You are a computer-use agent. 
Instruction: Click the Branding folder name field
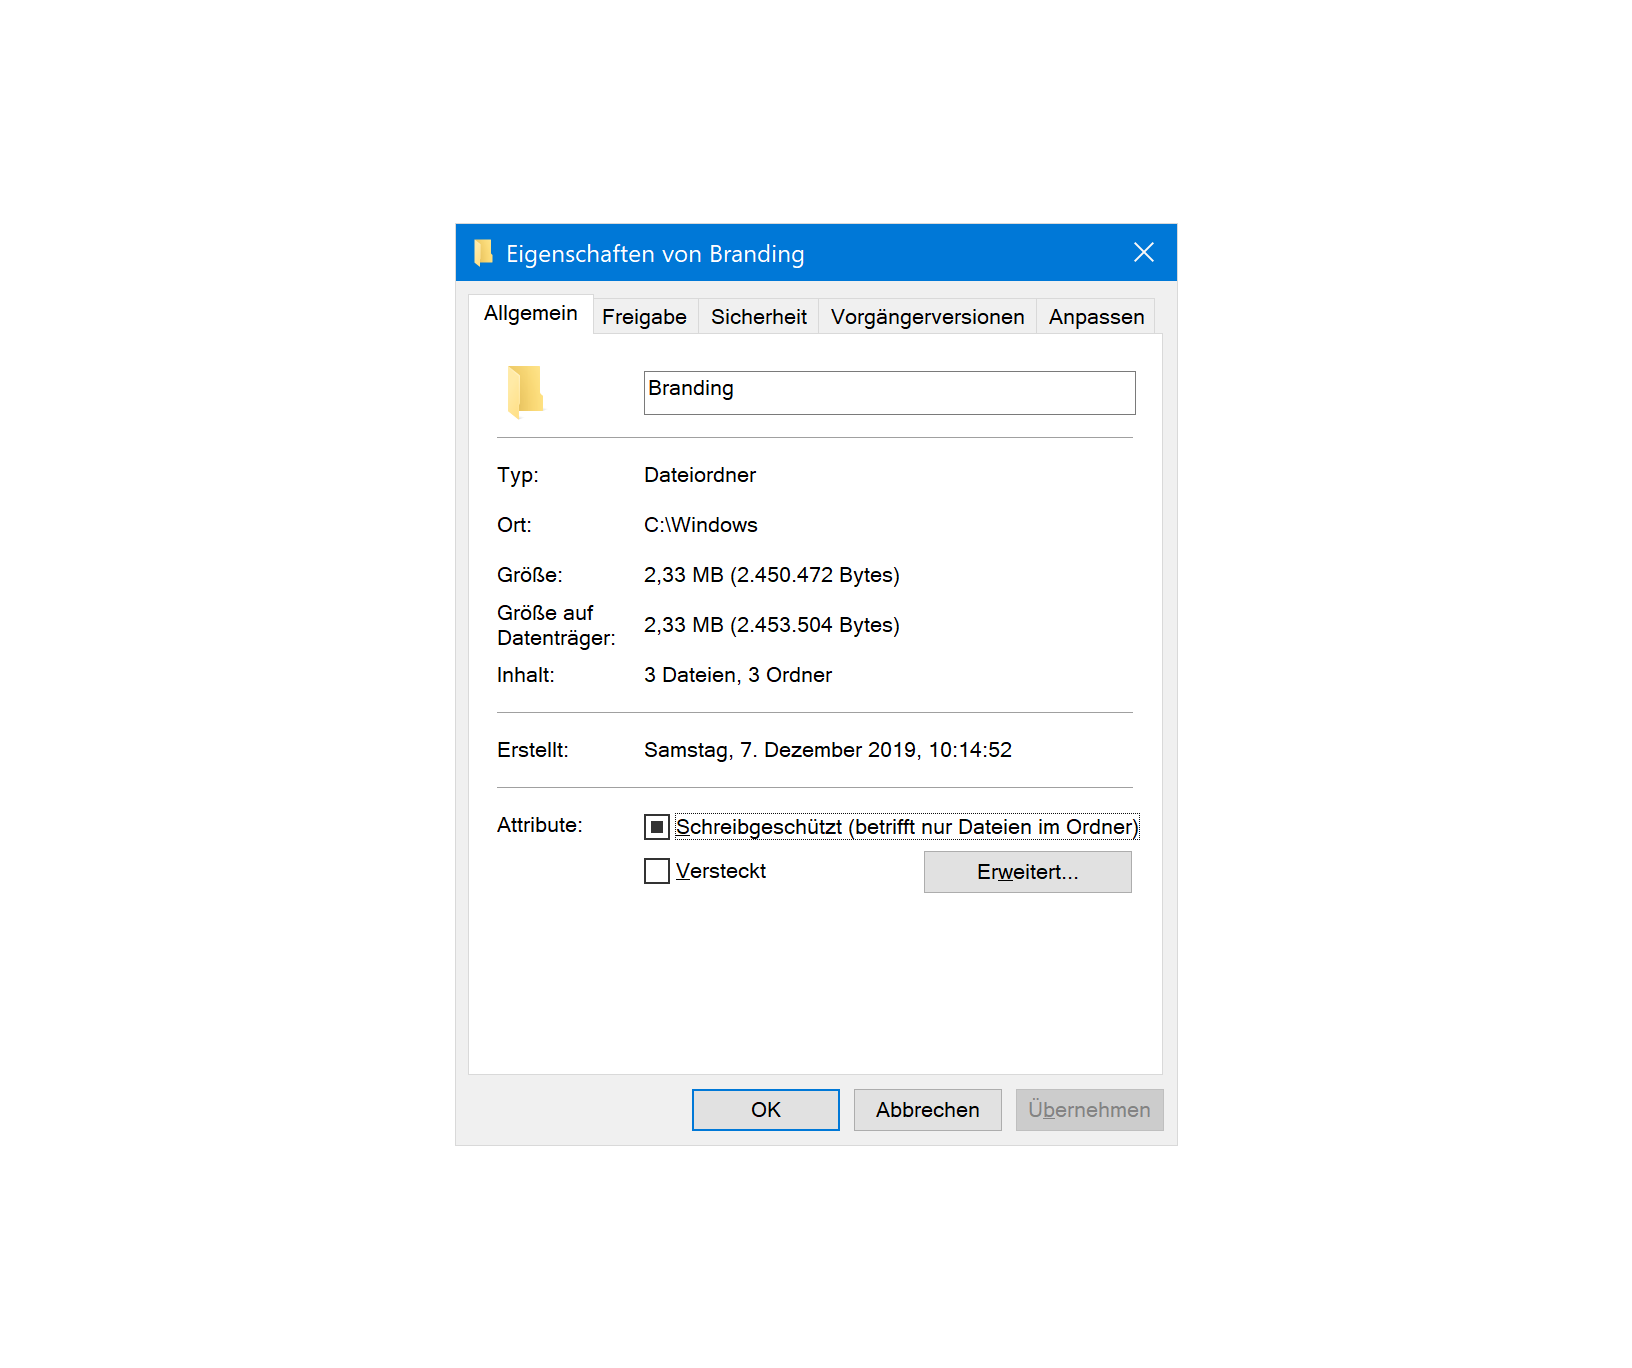[888, 392]
